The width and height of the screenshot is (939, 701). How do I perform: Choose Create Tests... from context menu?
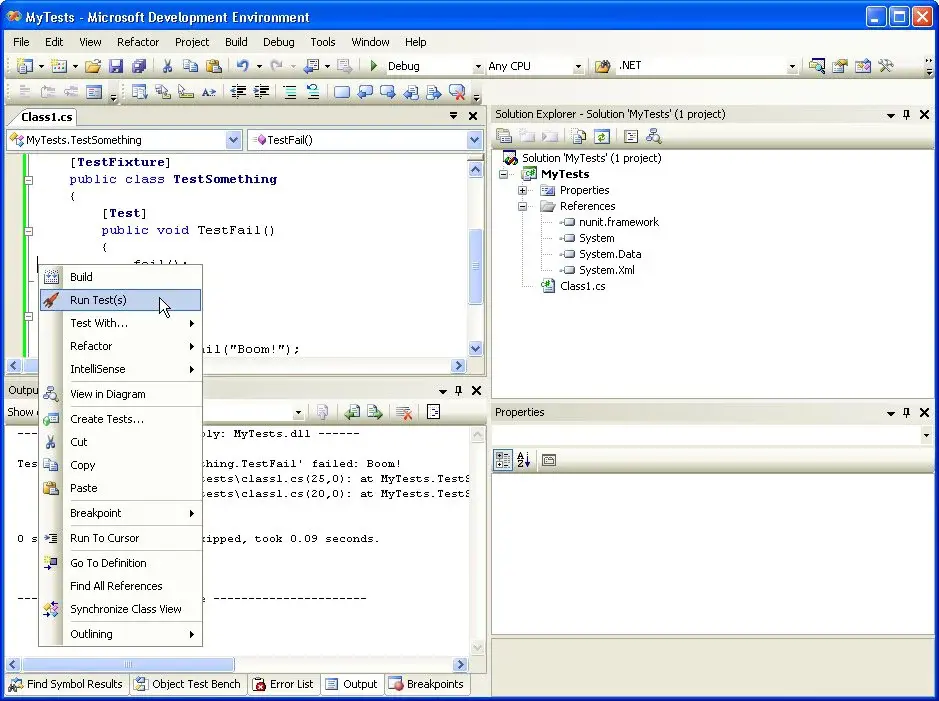tap(120, 419)
